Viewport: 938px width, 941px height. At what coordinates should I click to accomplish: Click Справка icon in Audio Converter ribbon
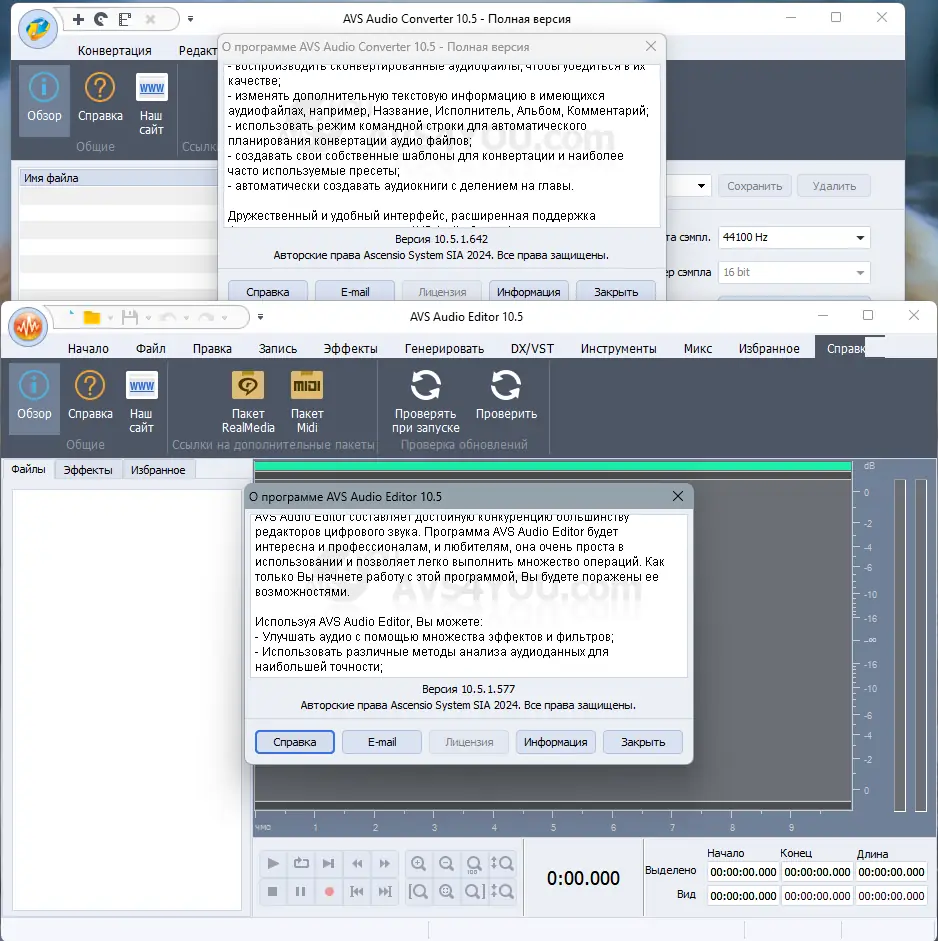[x=100, y=98]
